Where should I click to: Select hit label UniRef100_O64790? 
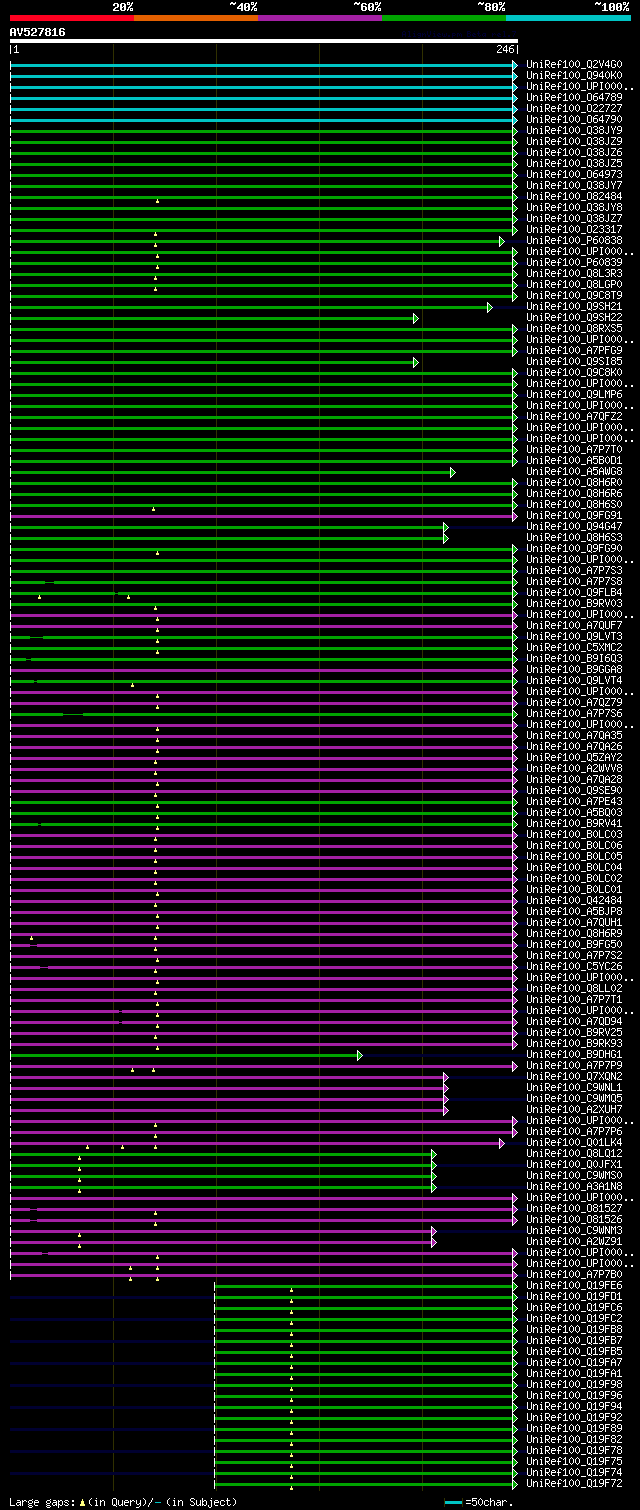pyautogui.click(x=574, y=120)
